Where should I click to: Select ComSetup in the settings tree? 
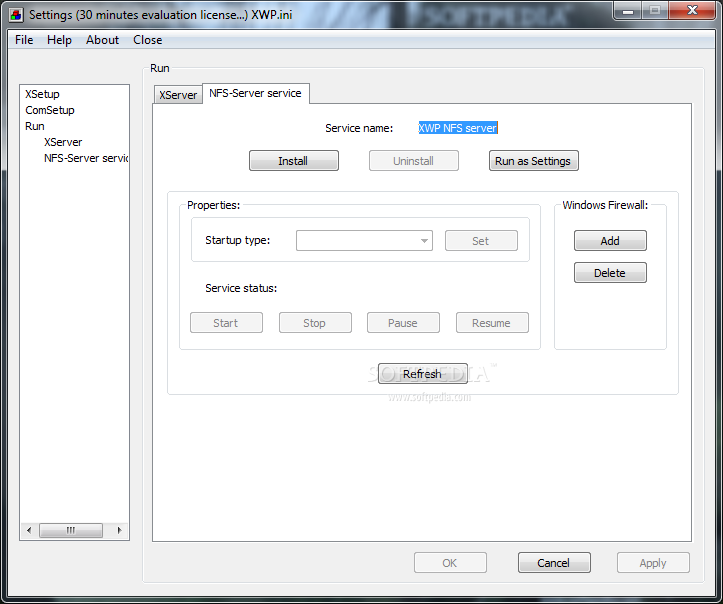pyautogui.click(x=50, y=110)
